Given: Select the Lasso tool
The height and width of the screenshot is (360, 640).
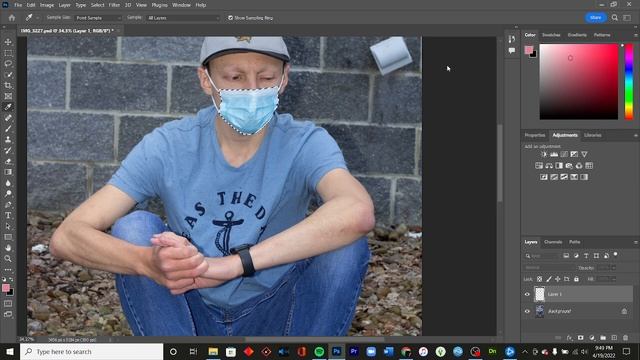Looking at the screenshot, I should 8,64.
